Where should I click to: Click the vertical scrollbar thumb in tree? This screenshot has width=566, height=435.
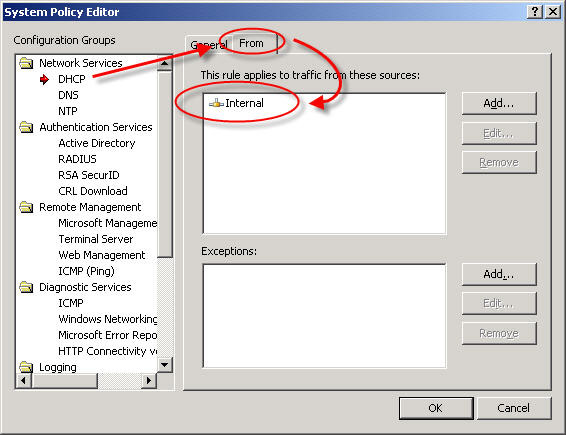pos(165,164)
